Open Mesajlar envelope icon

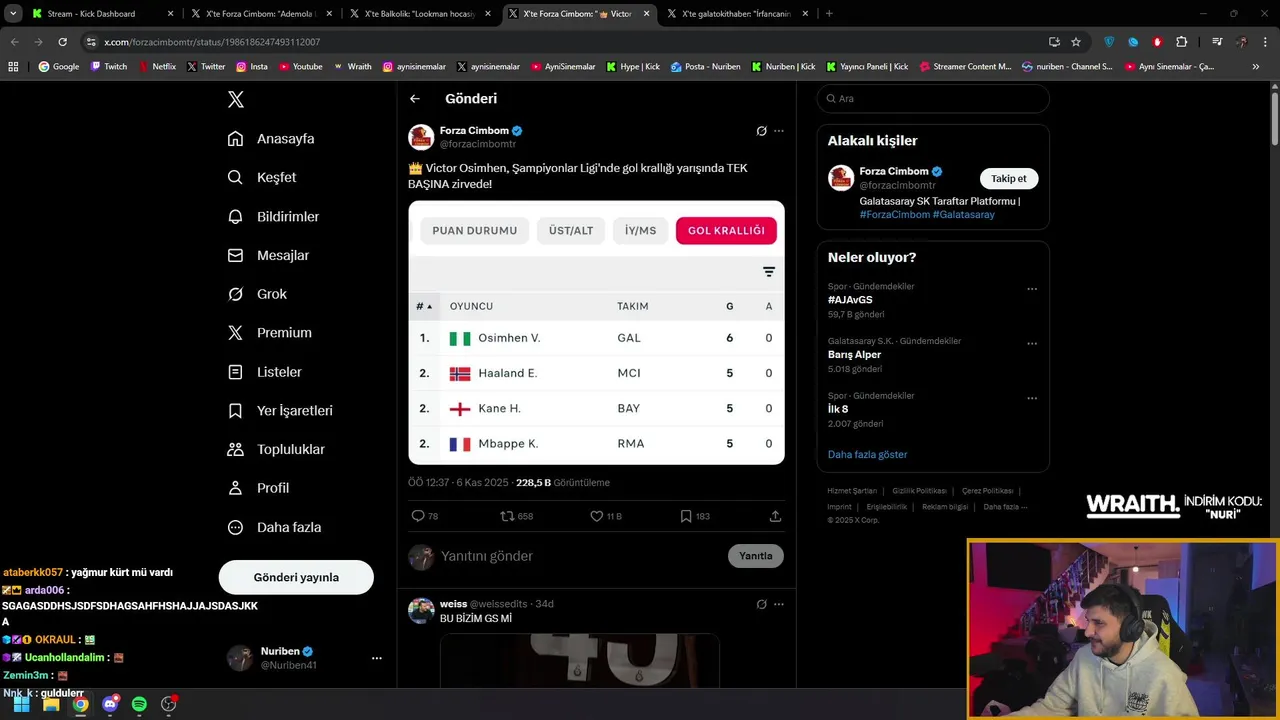[x=235, y=255]
